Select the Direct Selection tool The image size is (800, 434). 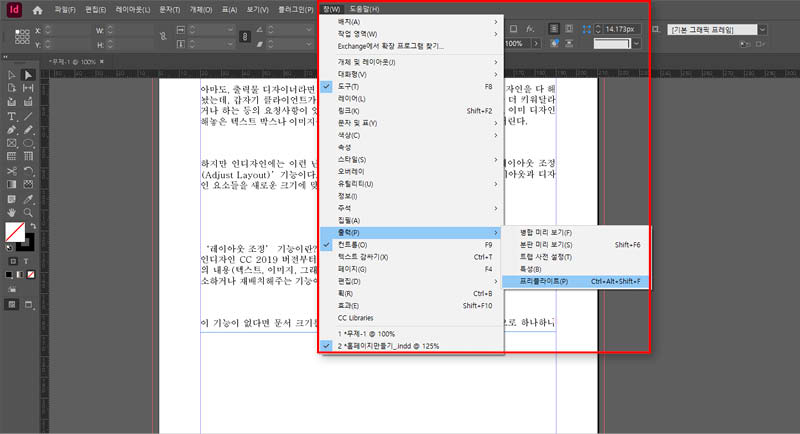28,75
